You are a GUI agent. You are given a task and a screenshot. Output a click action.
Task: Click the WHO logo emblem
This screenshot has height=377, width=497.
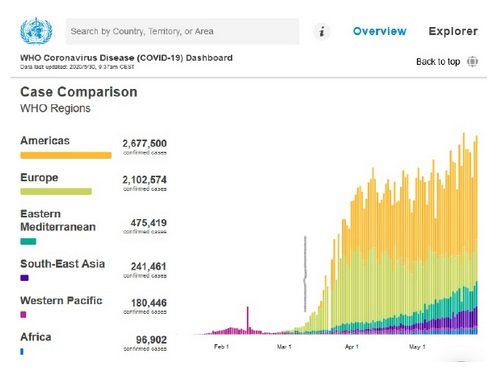point(36,31)
